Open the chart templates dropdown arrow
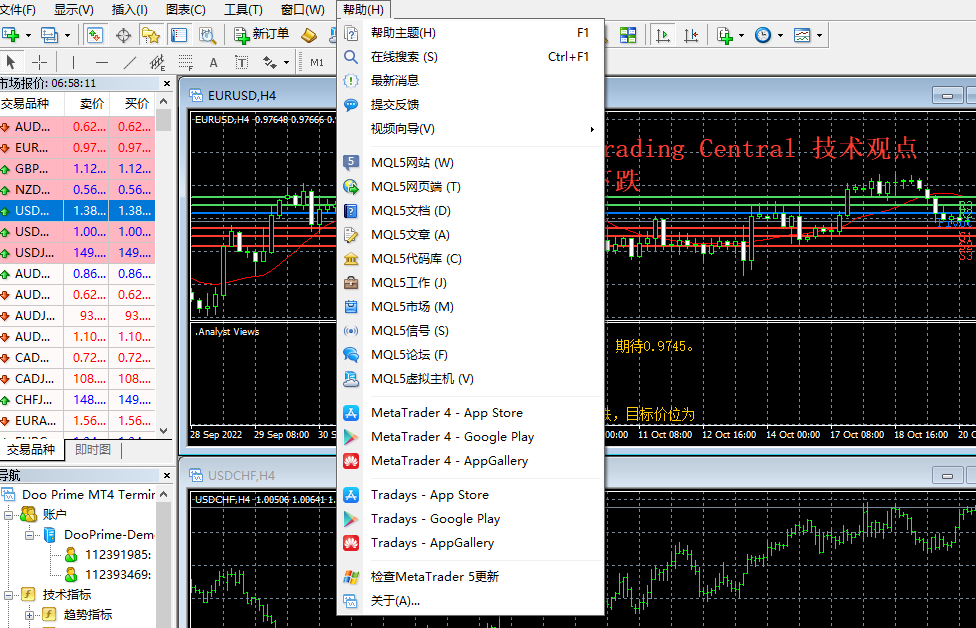Viewport: 976px width, 628px height. pyautogui.click(x=820, y=35)
